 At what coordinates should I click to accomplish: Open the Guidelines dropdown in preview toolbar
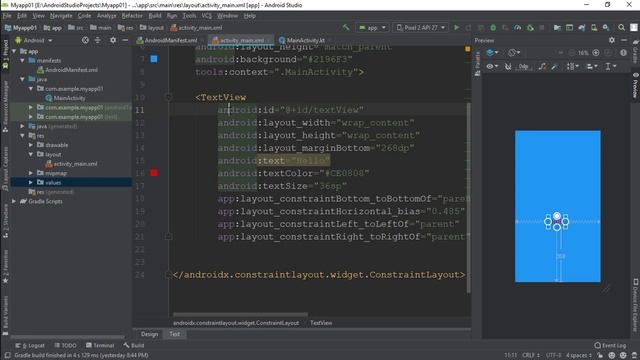pyautogui.click(x=610, y=66)
